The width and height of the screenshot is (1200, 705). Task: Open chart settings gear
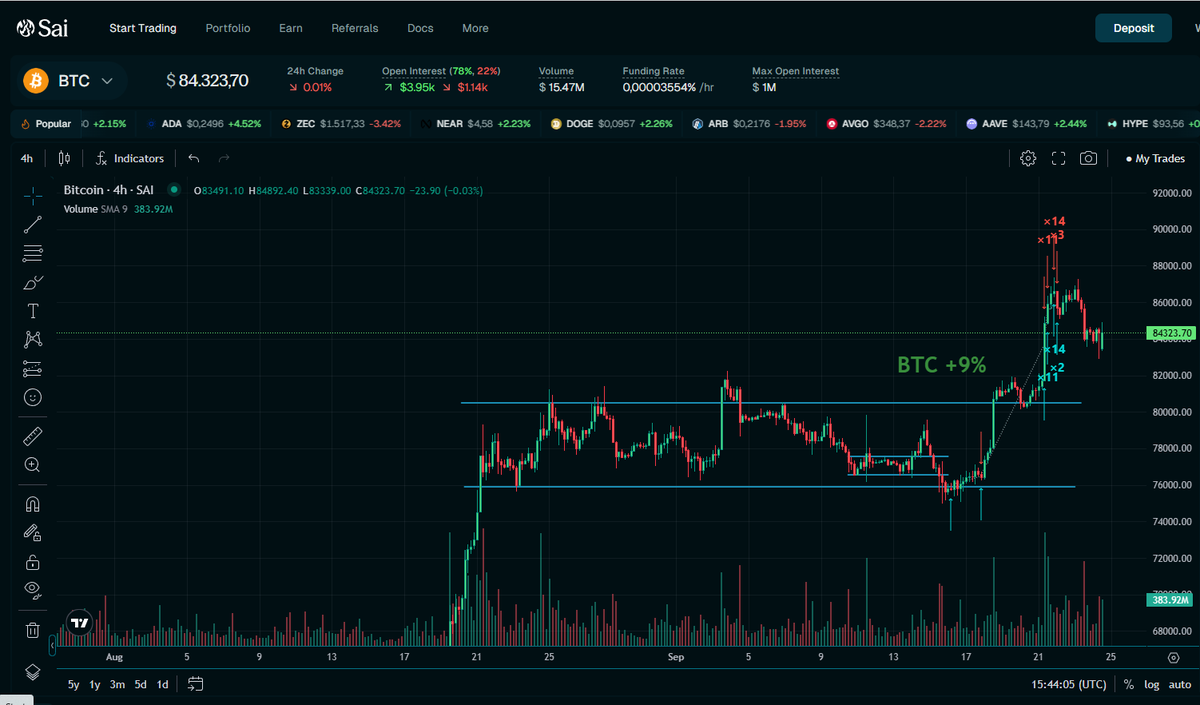(1028, 158)
